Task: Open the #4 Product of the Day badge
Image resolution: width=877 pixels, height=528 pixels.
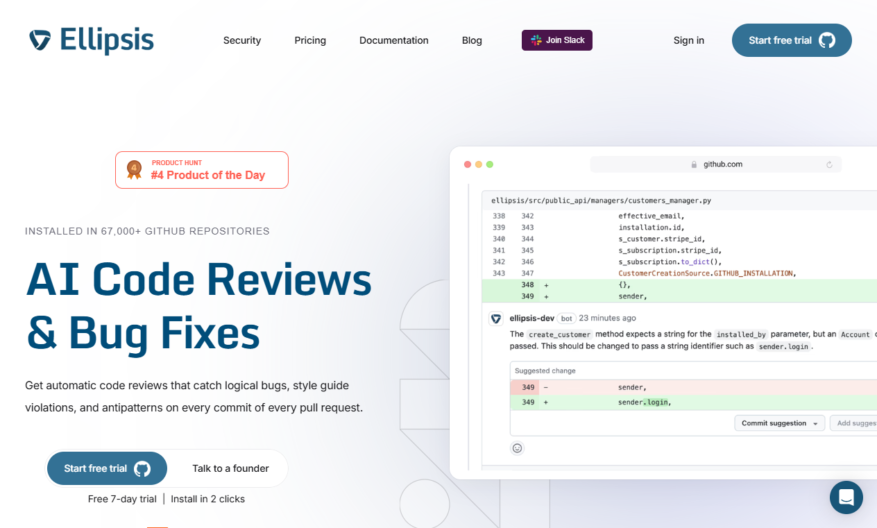Action: 202,170
